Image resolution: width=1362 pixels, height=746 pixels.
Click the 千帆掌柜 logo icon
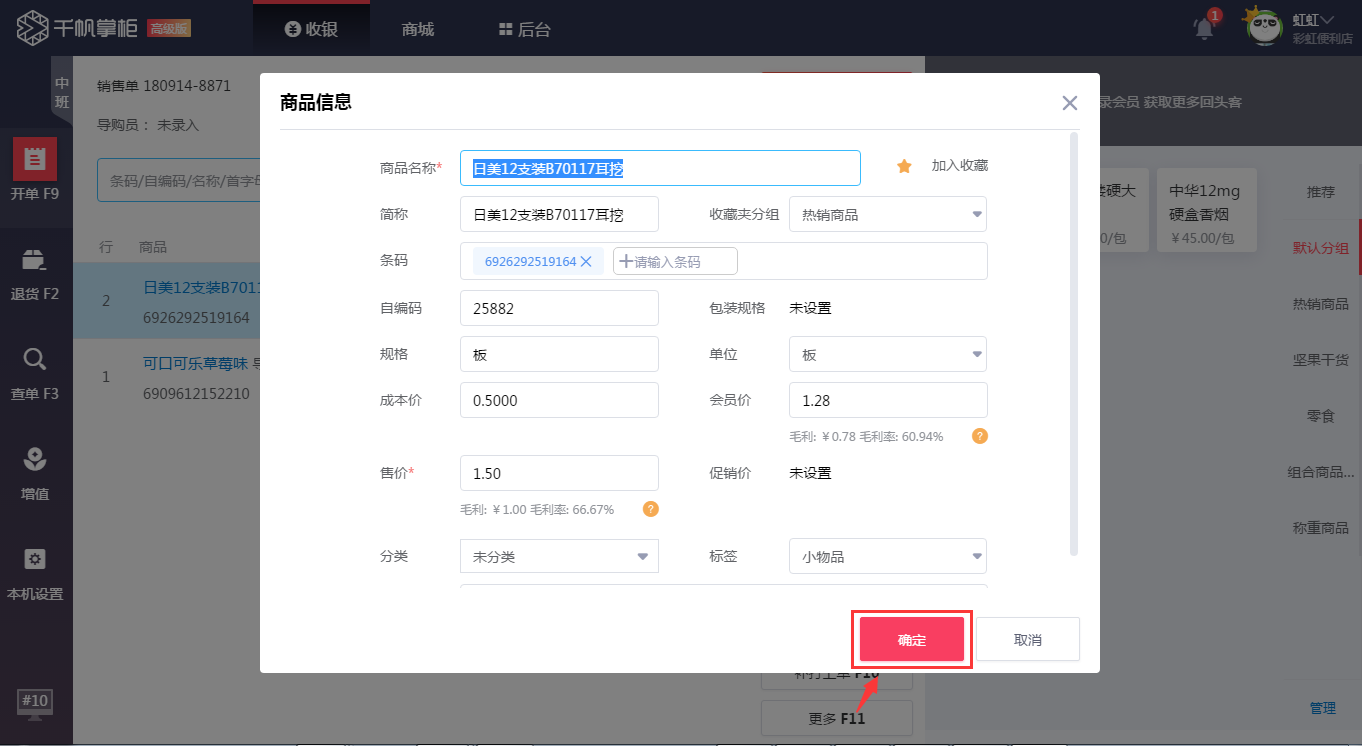coord(33,27)
